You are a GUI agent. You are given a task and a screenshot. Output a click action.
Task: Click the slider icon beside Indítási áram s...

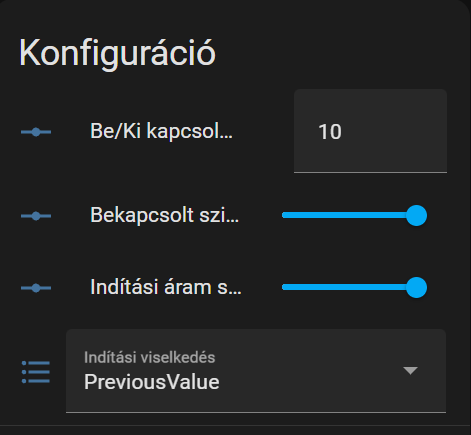(x=36, y=288)
